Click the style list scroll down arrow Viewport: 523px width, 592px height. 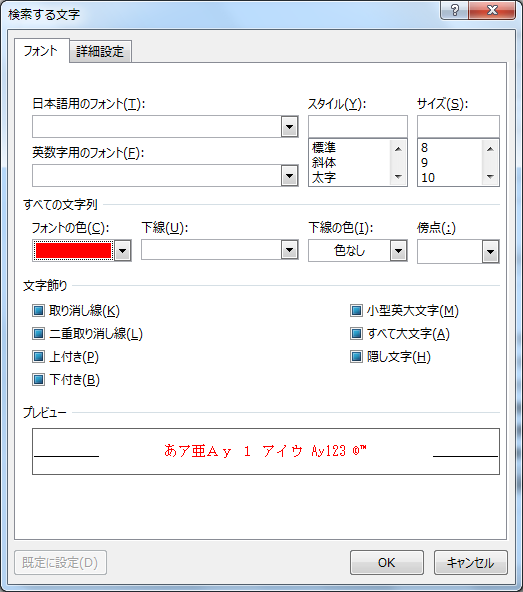(398, 177)
